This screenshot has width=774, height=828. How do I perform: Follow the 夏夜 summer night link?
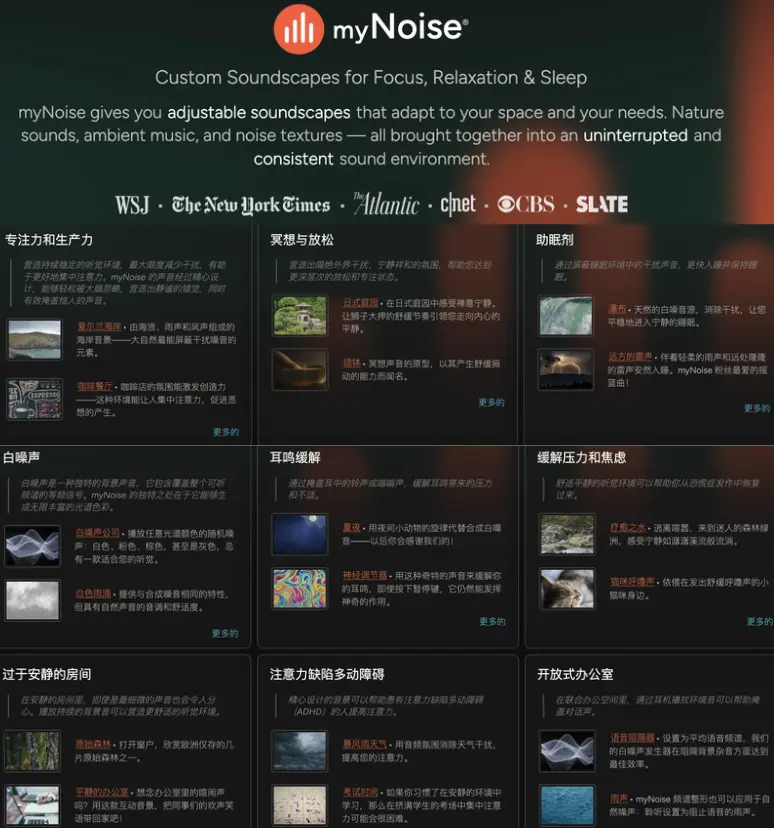352,528
